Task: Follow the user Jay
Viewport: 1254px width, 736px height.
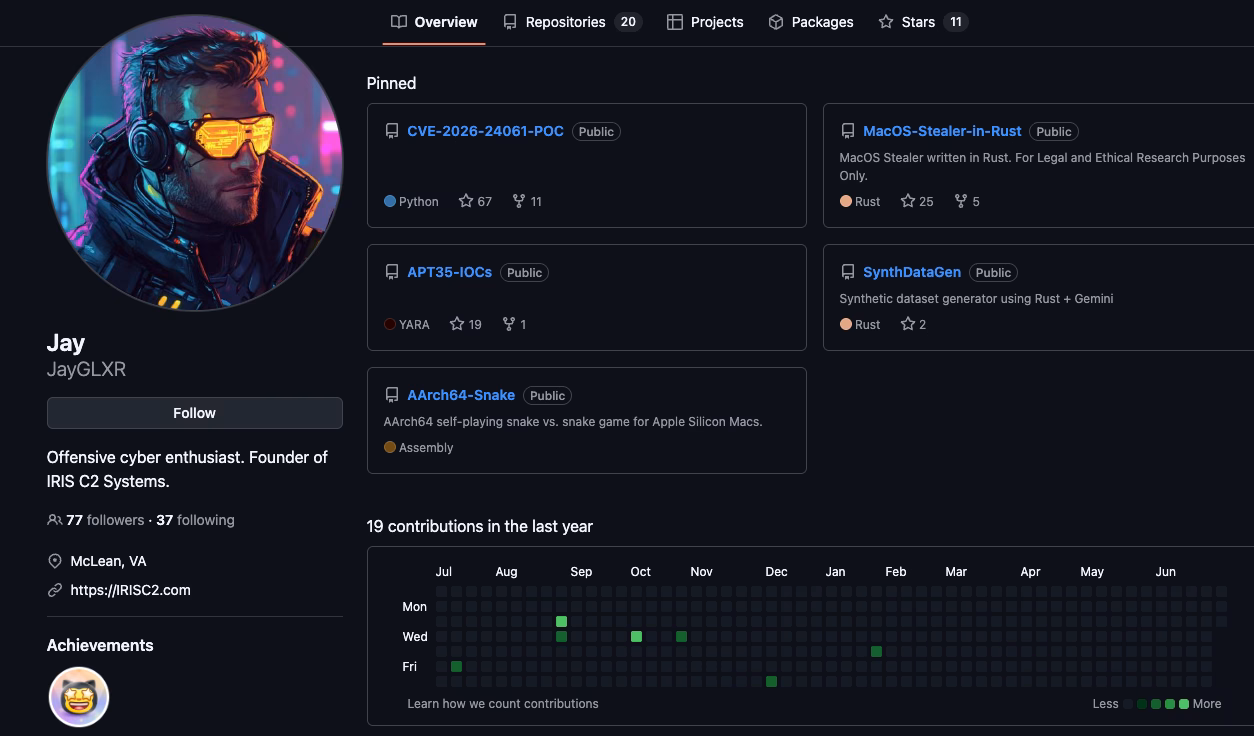Action: [194, 413]
